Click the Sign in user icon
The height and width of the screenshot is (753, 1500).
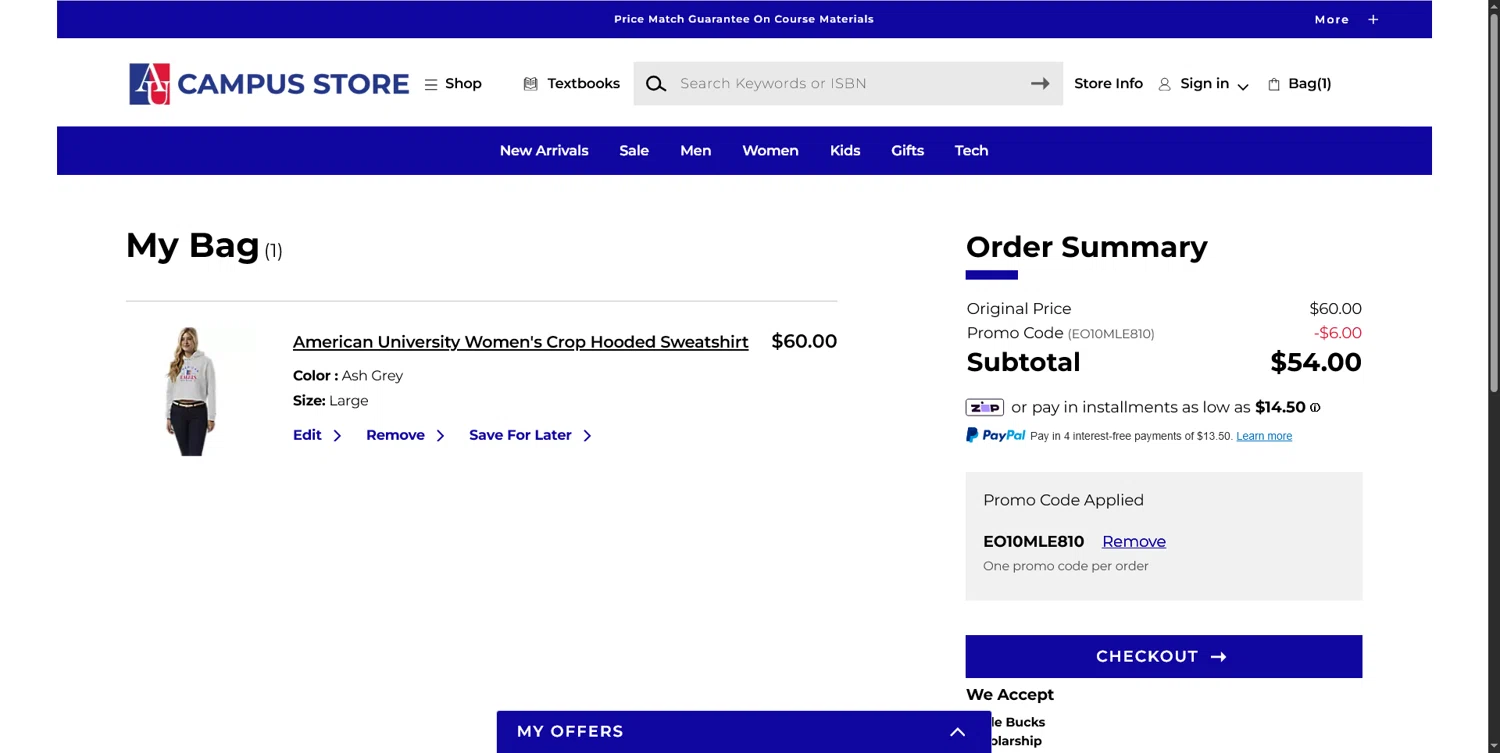[x=1164, y=85]
